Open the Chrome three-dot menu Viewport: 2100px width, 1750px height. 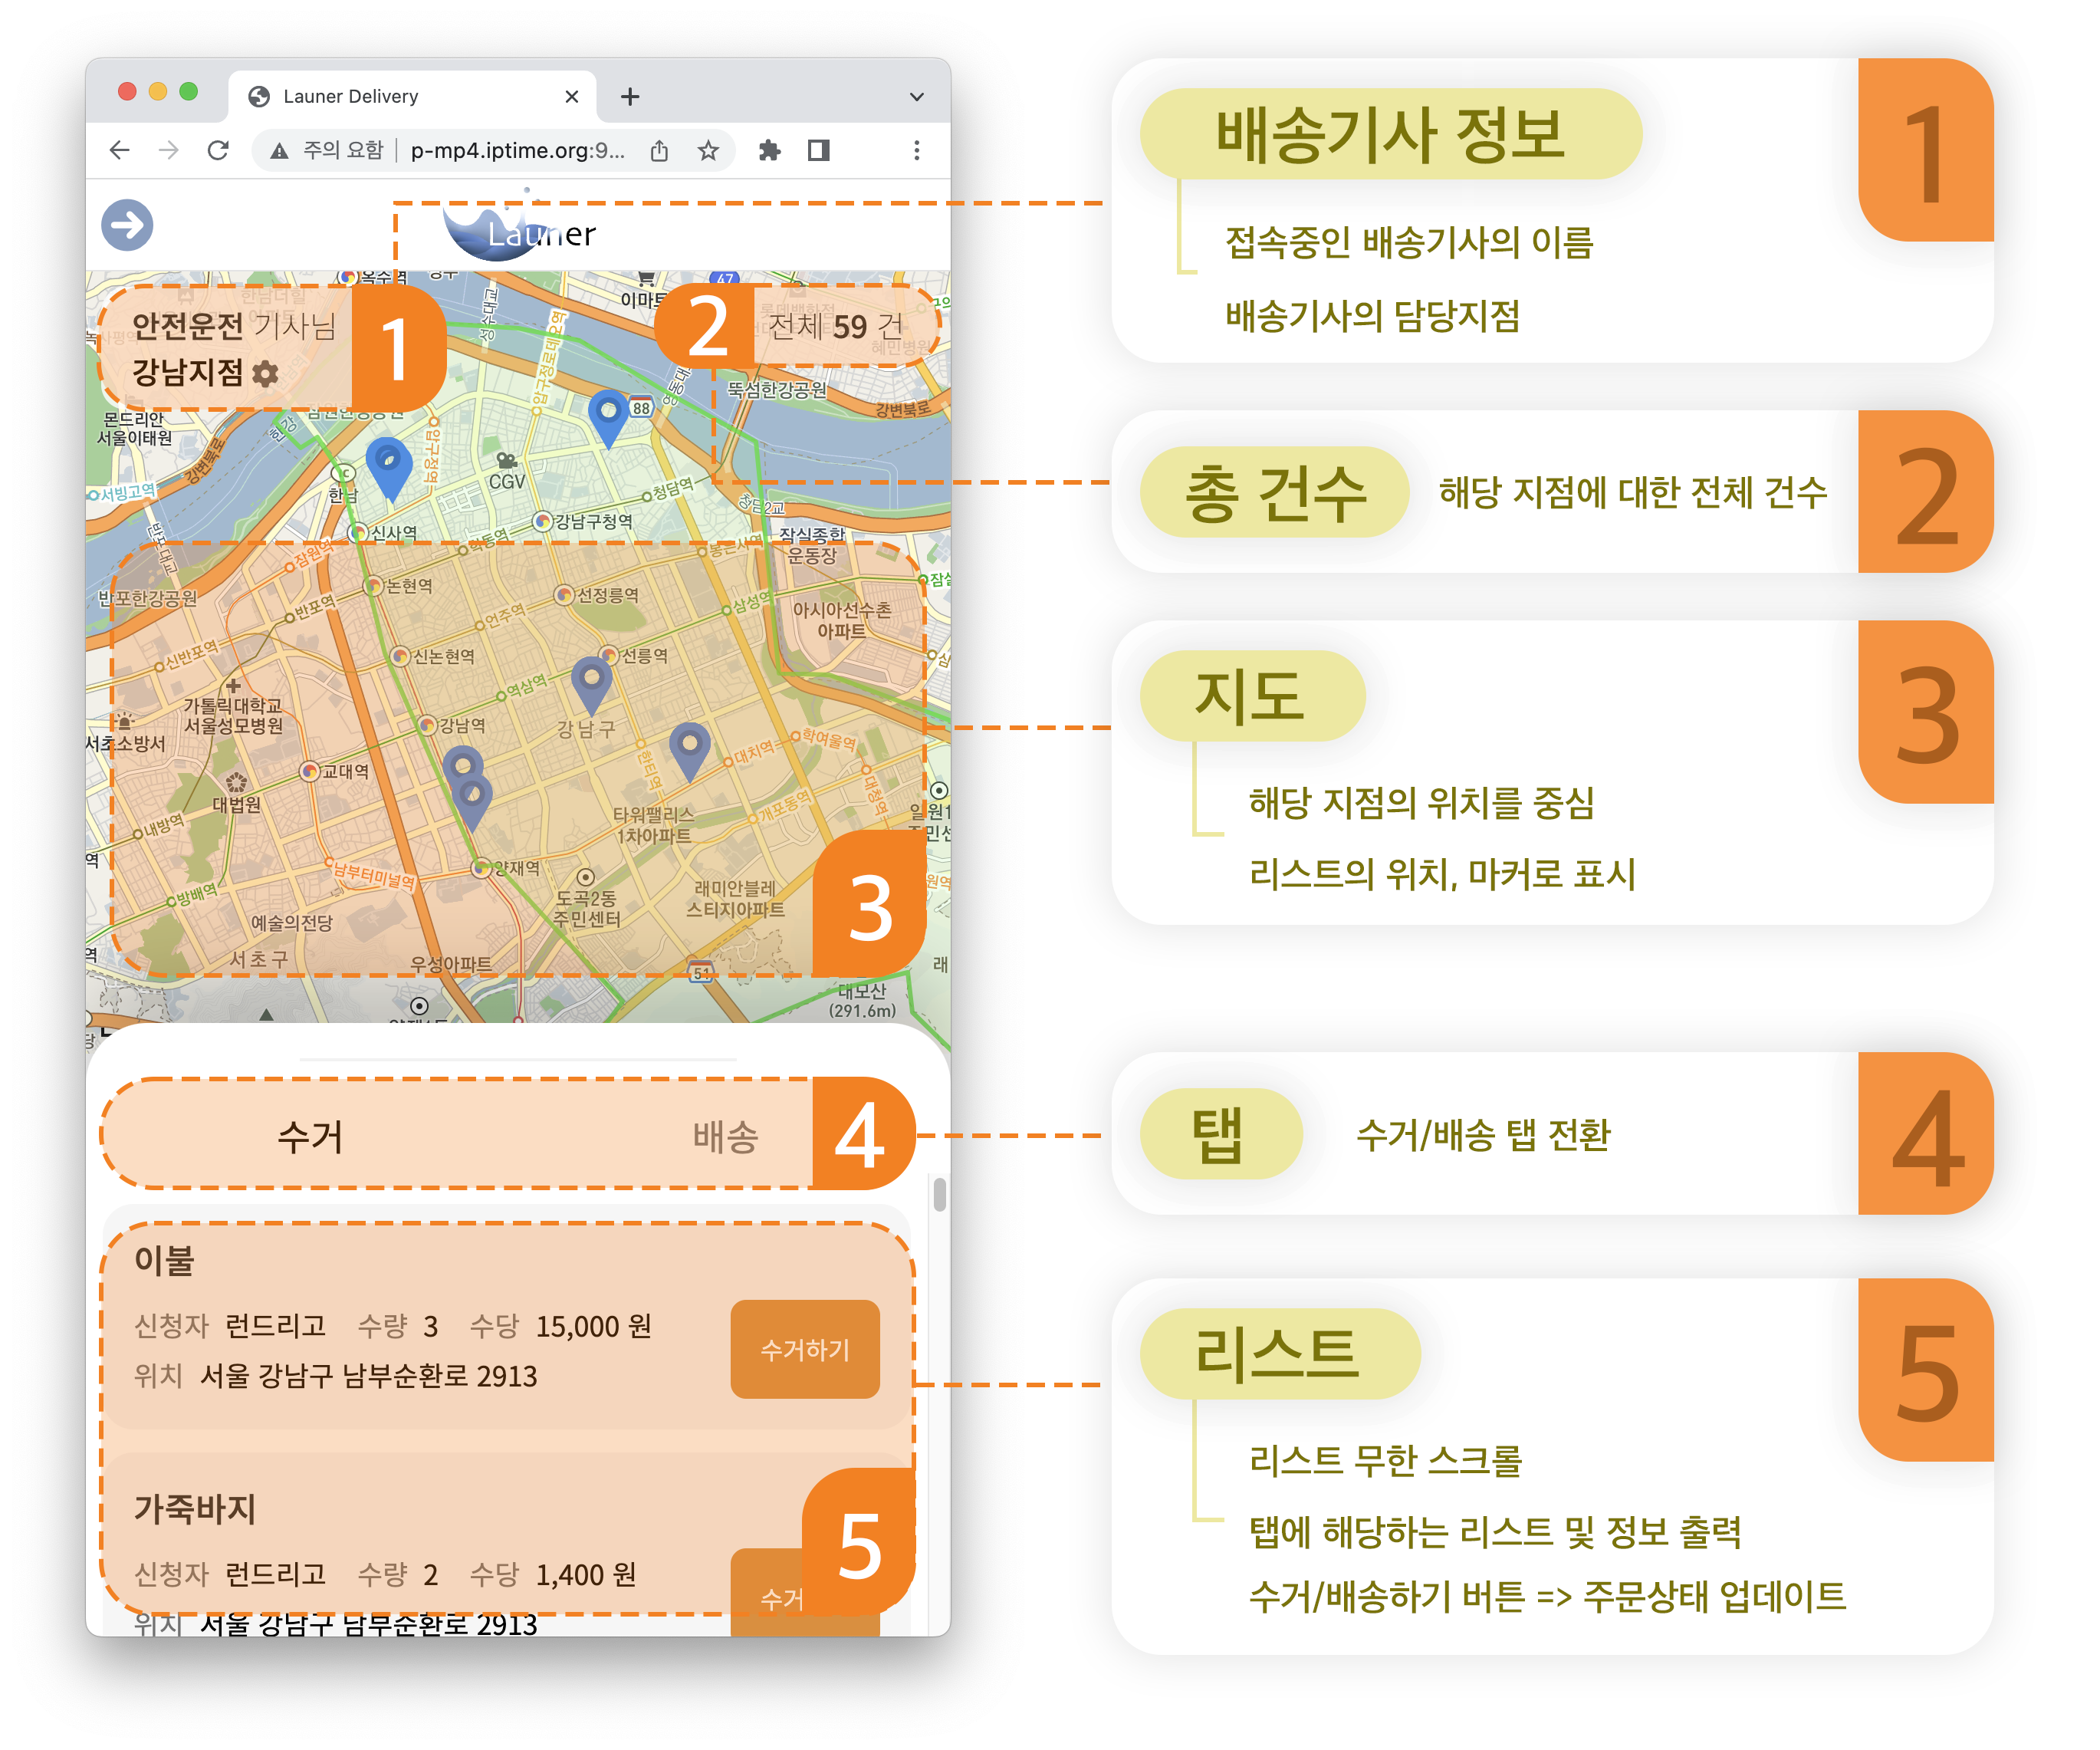point(916,150)
